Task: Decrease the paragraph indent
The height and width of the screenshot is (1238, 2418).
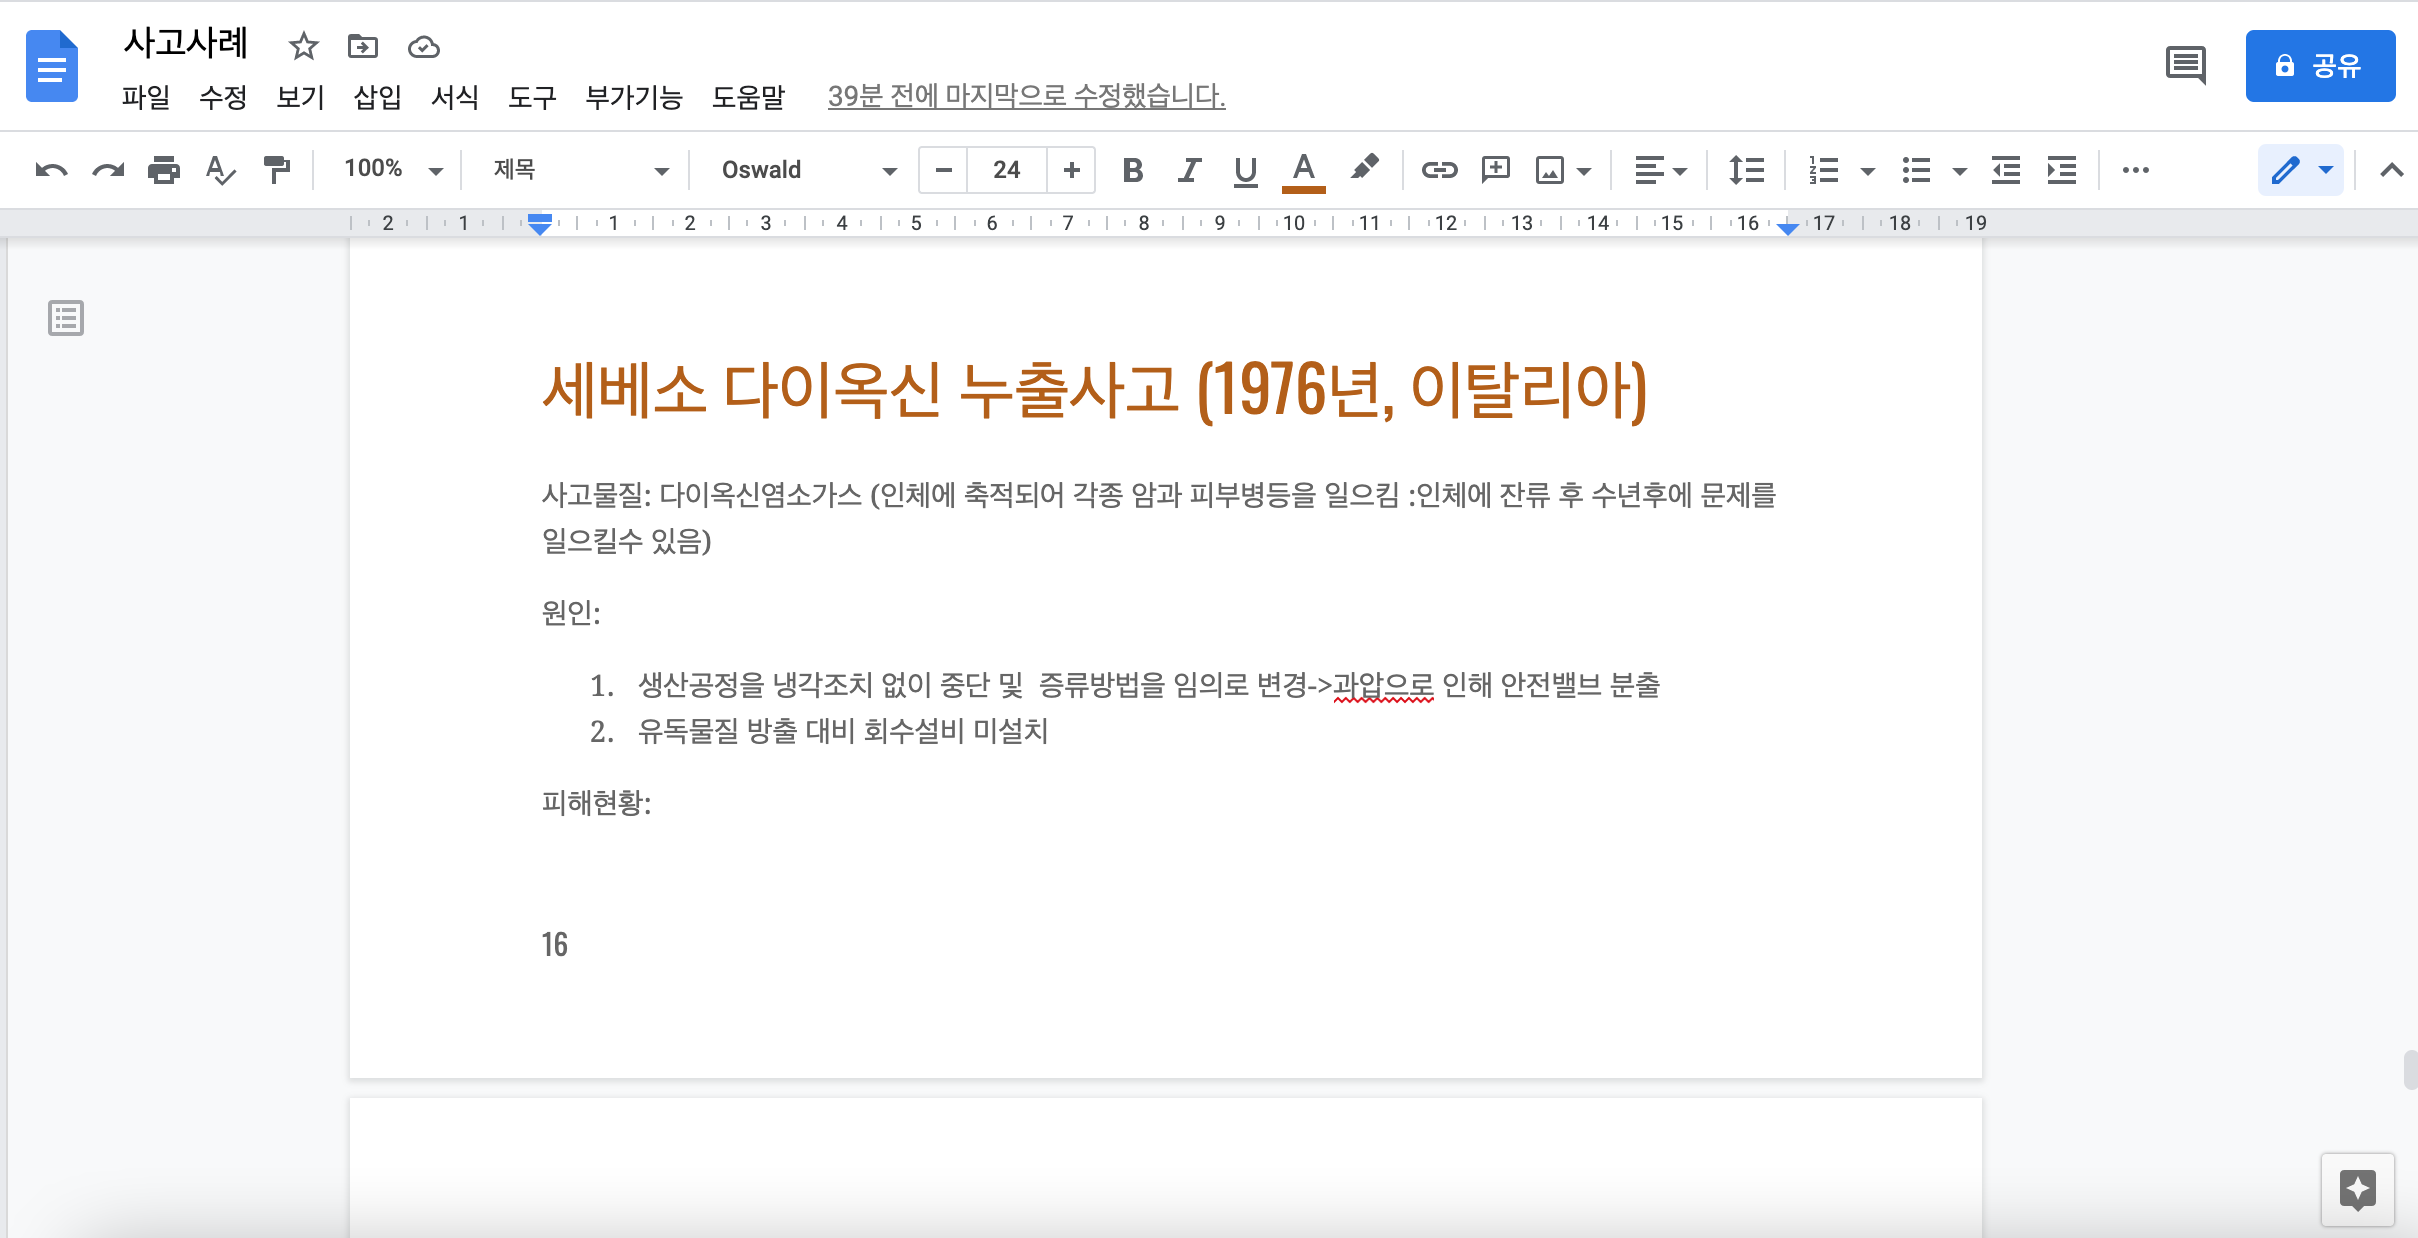Action: click(x=2006, y=170)
